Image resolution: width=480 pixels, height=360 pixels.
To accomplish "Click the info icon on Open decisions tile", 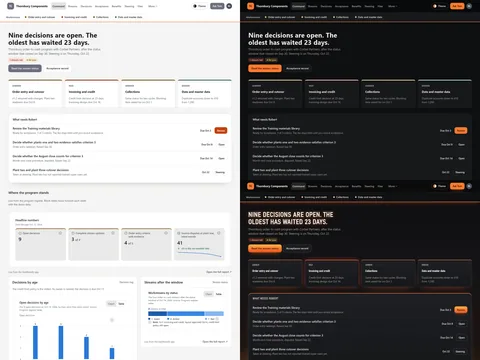I will 60,233.
